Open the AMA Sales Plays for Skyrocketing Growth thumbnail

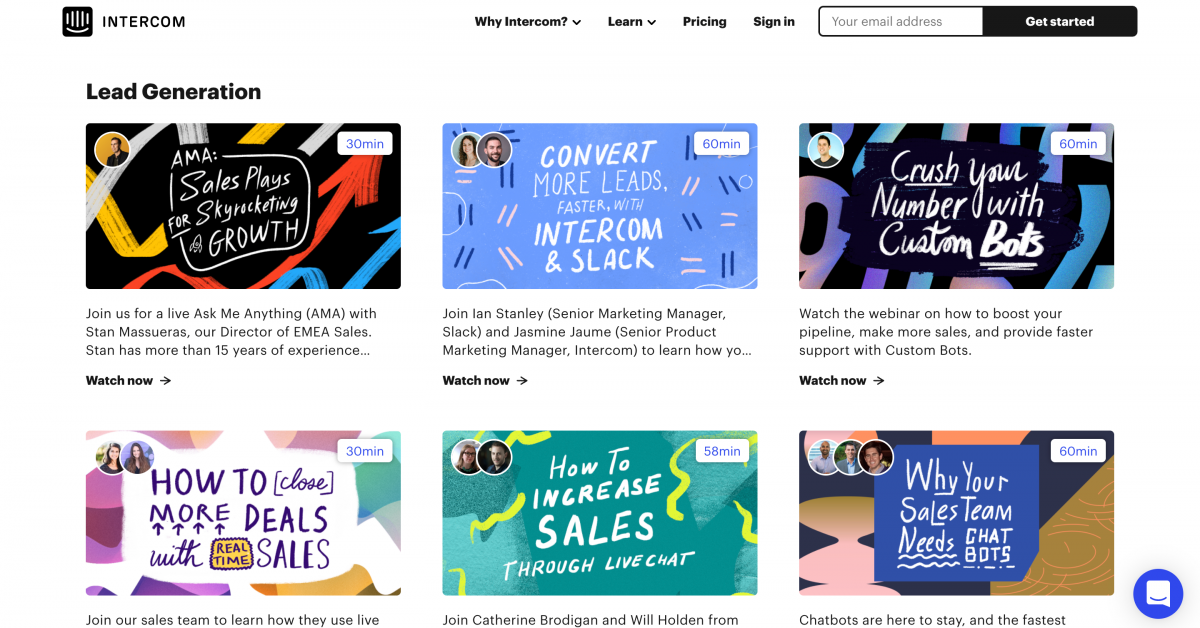click(243, 206)
